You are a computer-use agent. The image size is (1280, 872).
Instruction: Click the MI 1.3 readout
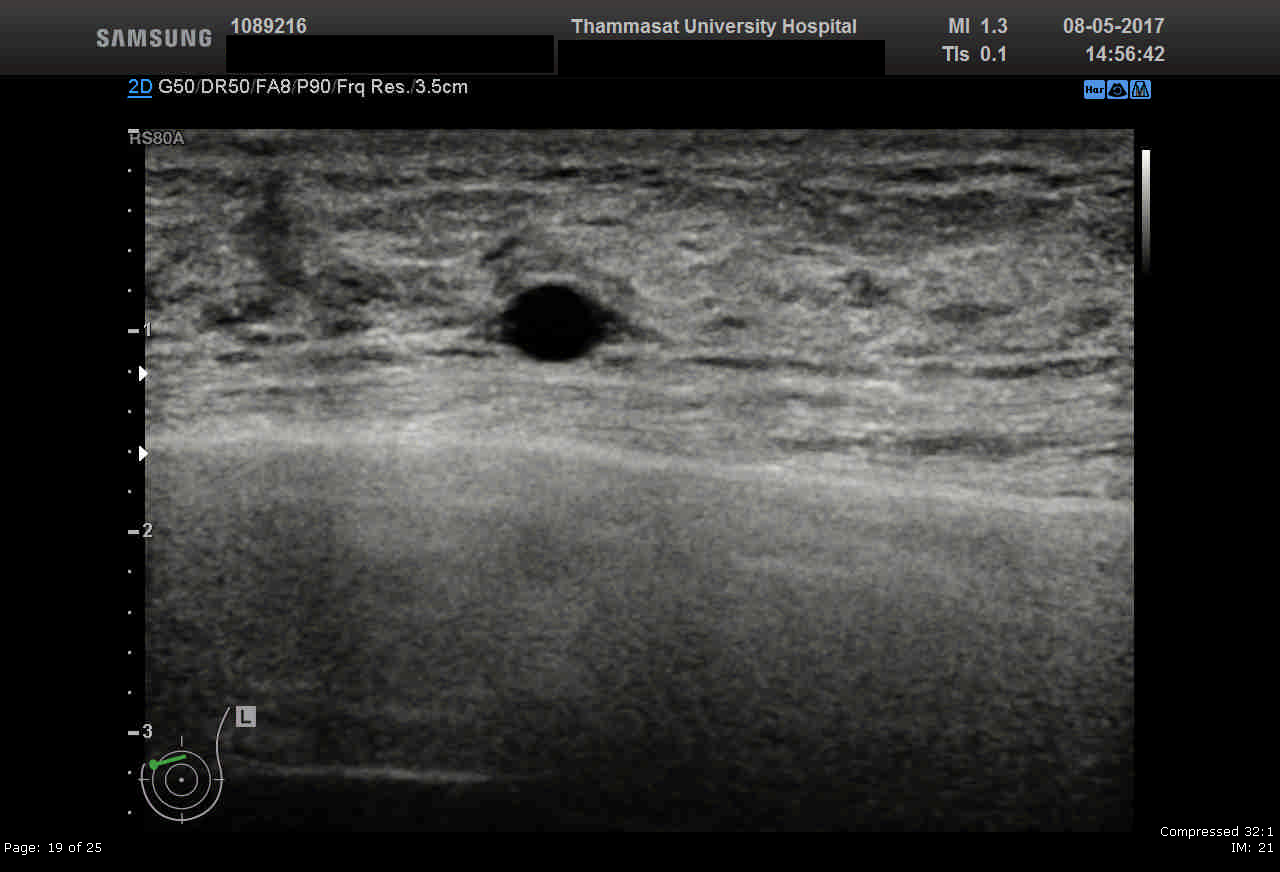point(977,27)
